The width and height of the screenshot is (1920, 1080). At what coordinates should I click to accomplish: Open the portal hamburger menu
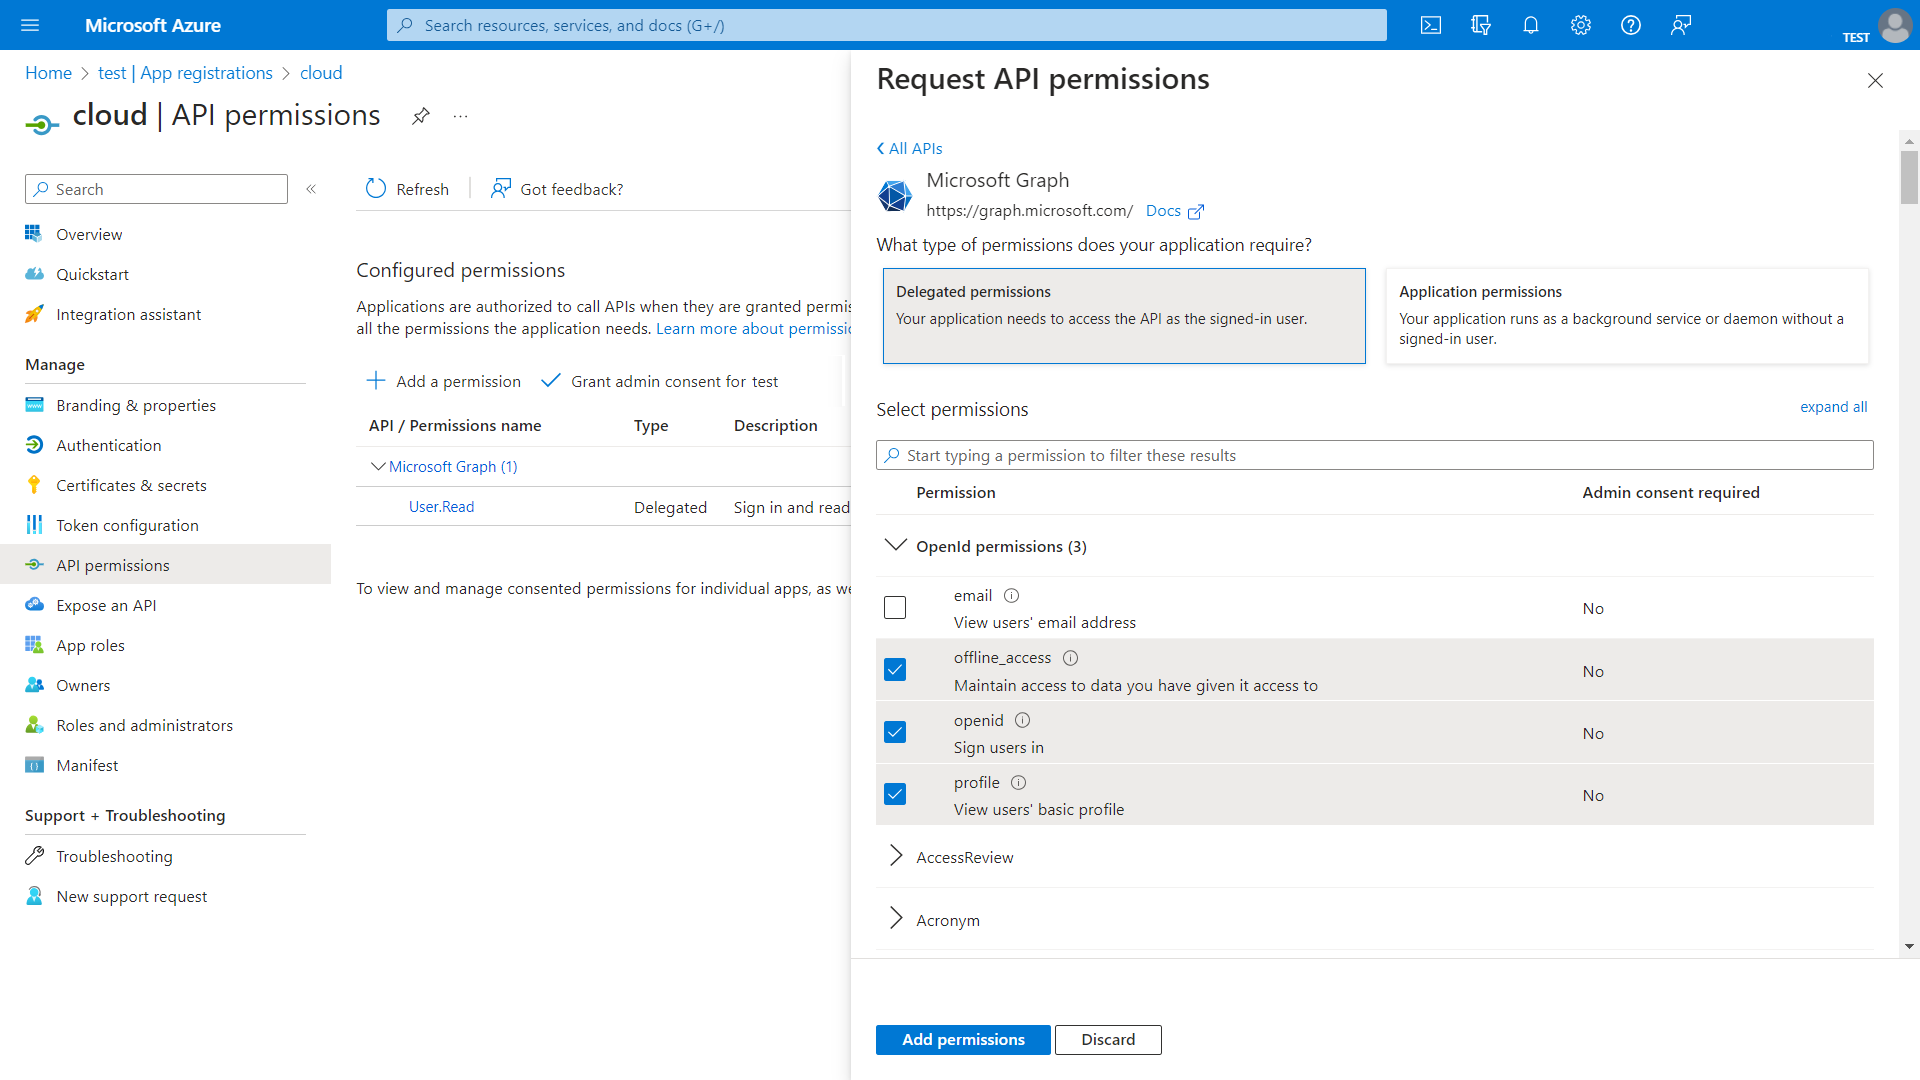30,25
